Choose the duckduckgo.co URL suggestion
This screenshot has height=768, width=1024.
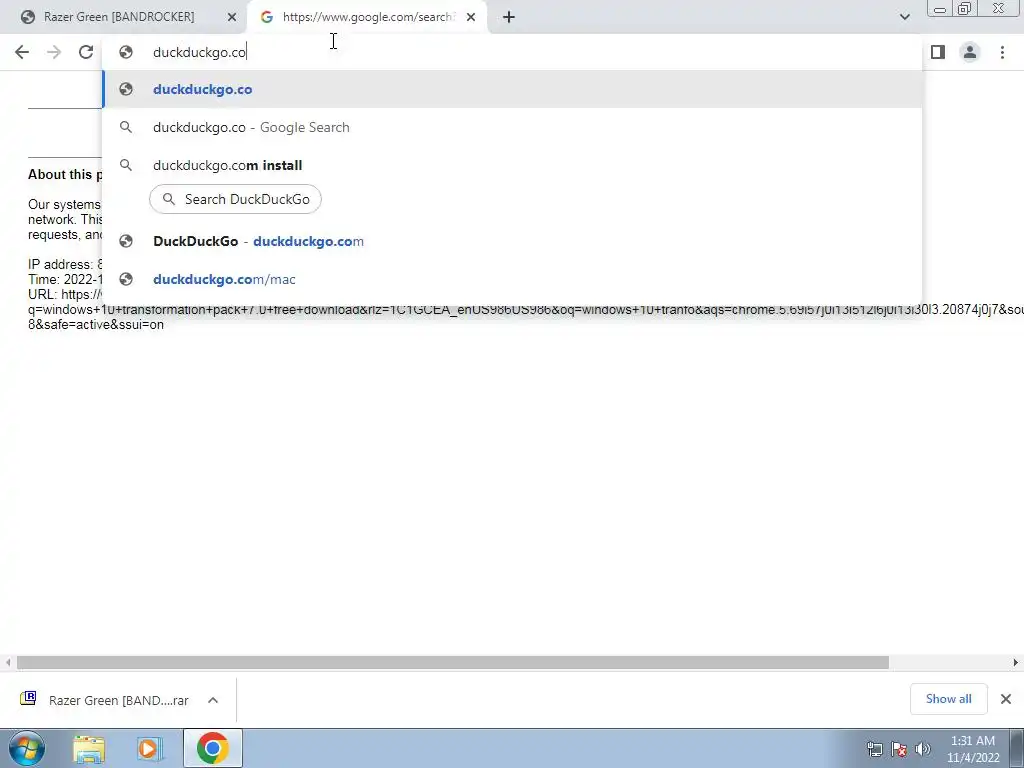(512, 89)
